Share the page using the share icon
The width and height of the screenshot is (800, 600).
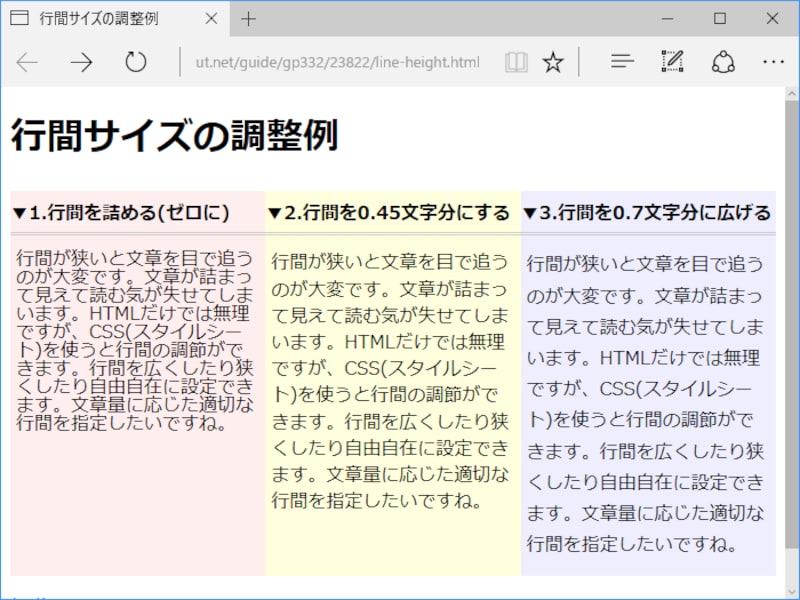click(722, 61)
